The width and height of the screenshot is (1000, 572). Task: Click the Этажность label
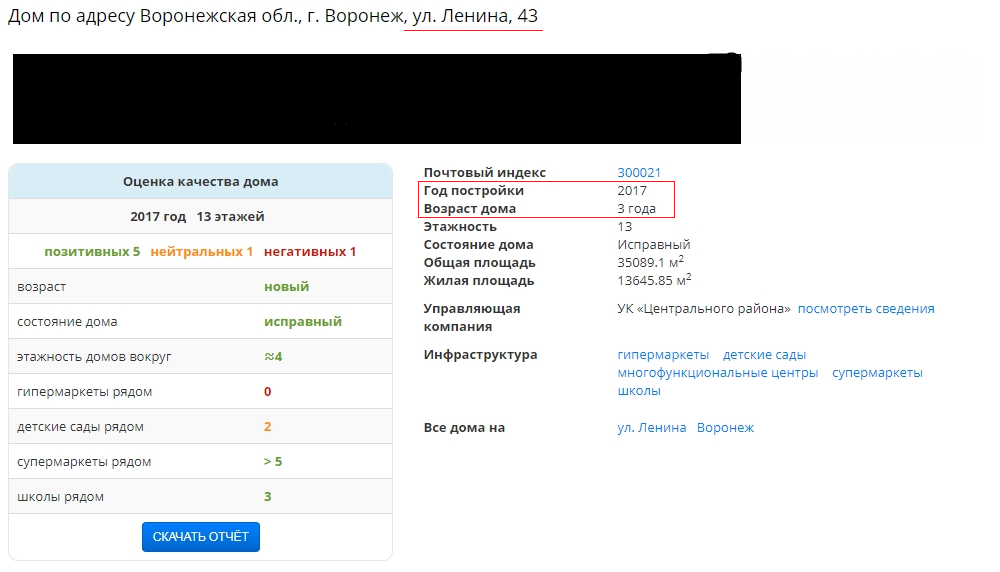460,226
